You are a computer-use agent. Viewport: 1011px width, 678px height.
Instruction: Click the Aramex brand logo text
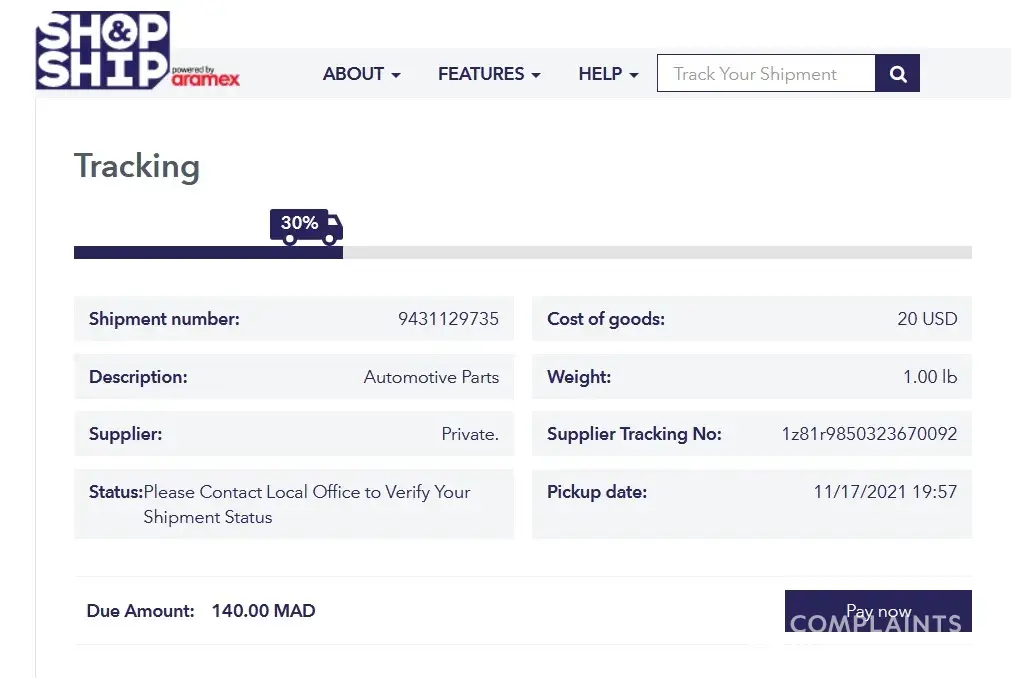coord(205,79)
